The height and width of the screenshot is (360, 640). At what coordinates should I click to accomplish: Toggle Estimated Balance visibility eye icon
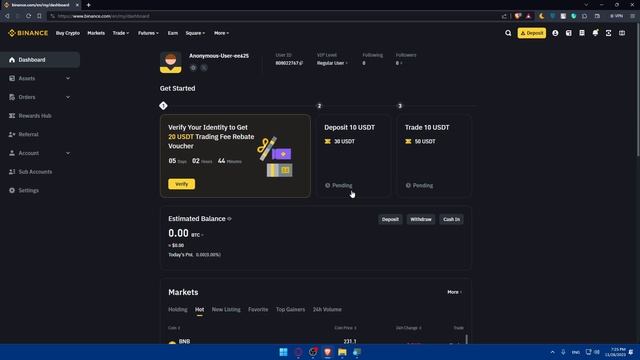tap(229, 219)
